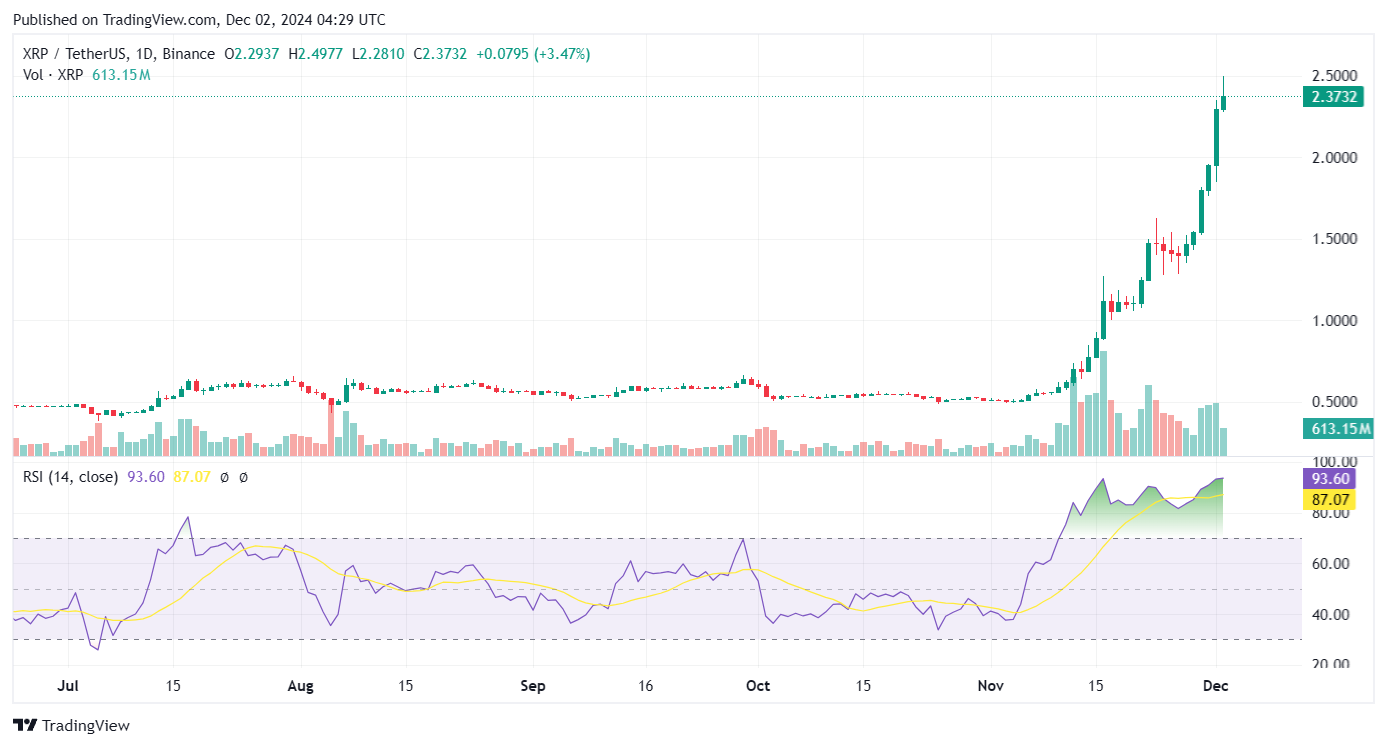1387x747 pixels.
Task: Click the purple 93.60 RSI axis tag
Action: [x=1331, y=479]
